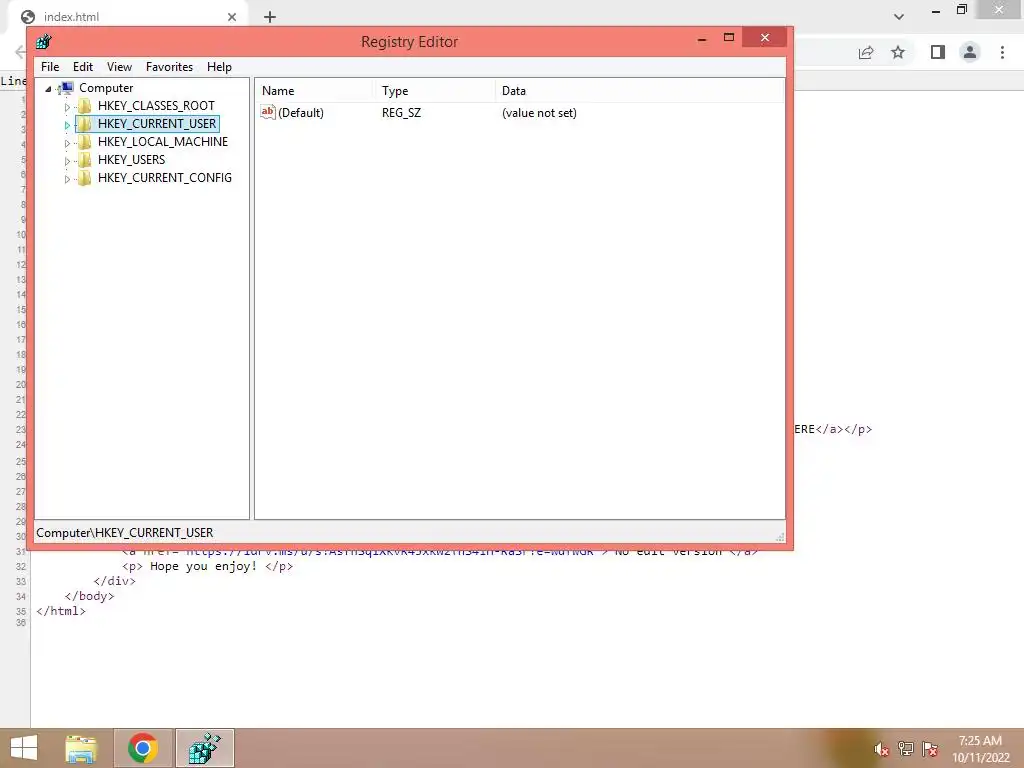Toggle Chrome's side panel icon
1024x768 pixels.
(x=938, y=52)
